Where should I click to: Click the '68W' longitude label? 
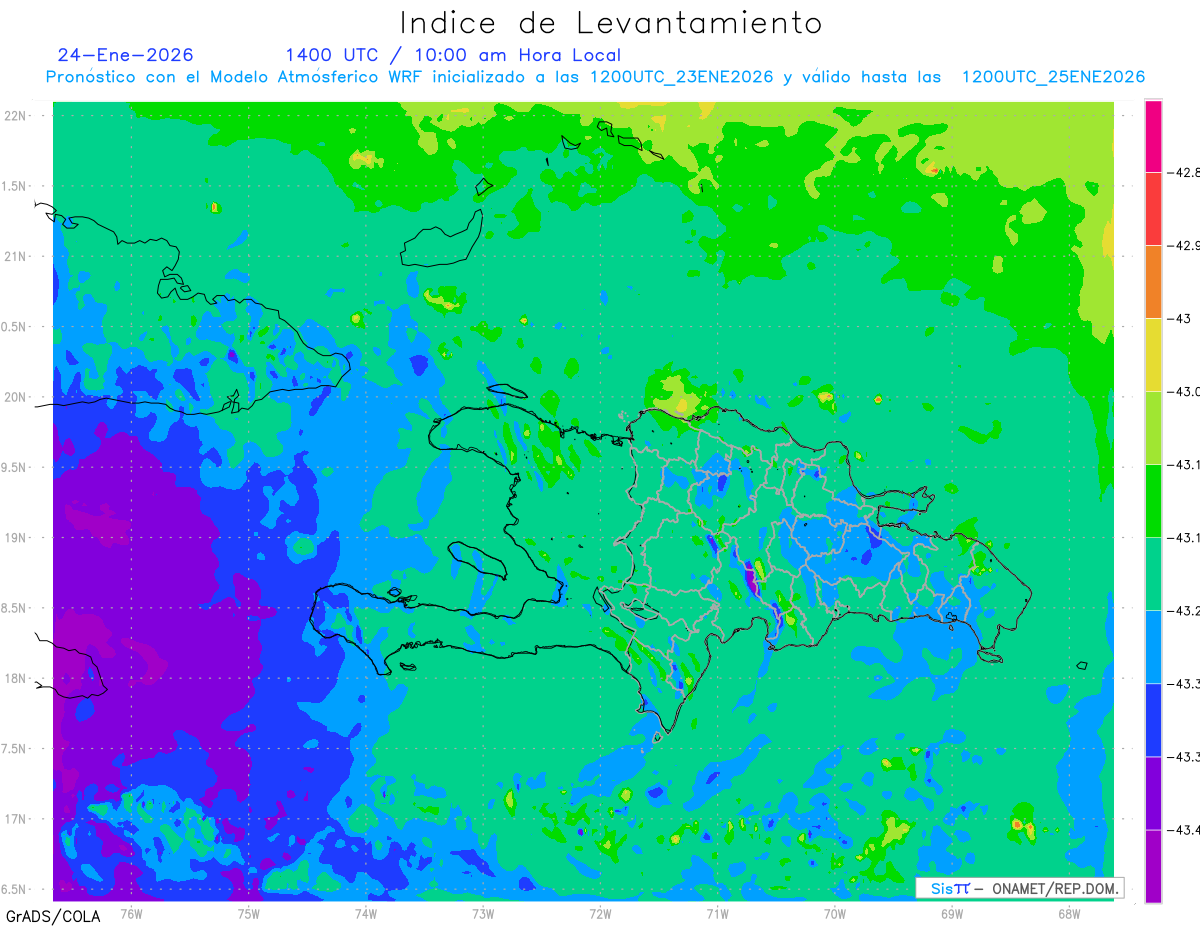coord(1068,913)
